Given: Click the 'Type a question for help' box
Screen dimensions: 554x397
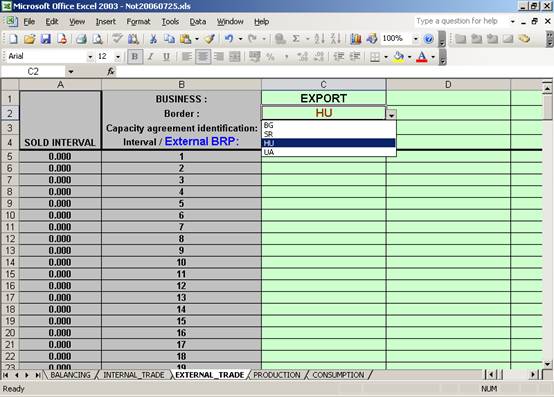Looking at the screenshot, I should 461,21.
